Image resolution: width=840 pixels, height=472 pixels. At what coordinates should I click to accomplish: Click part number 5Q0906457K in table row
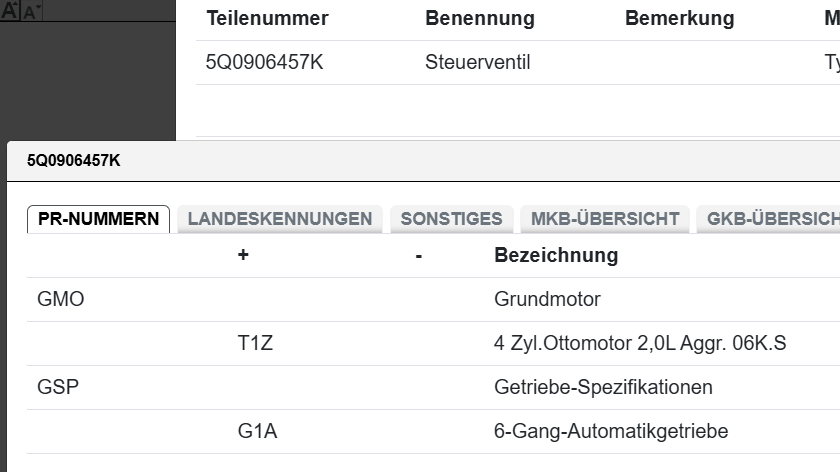[264, 63]
